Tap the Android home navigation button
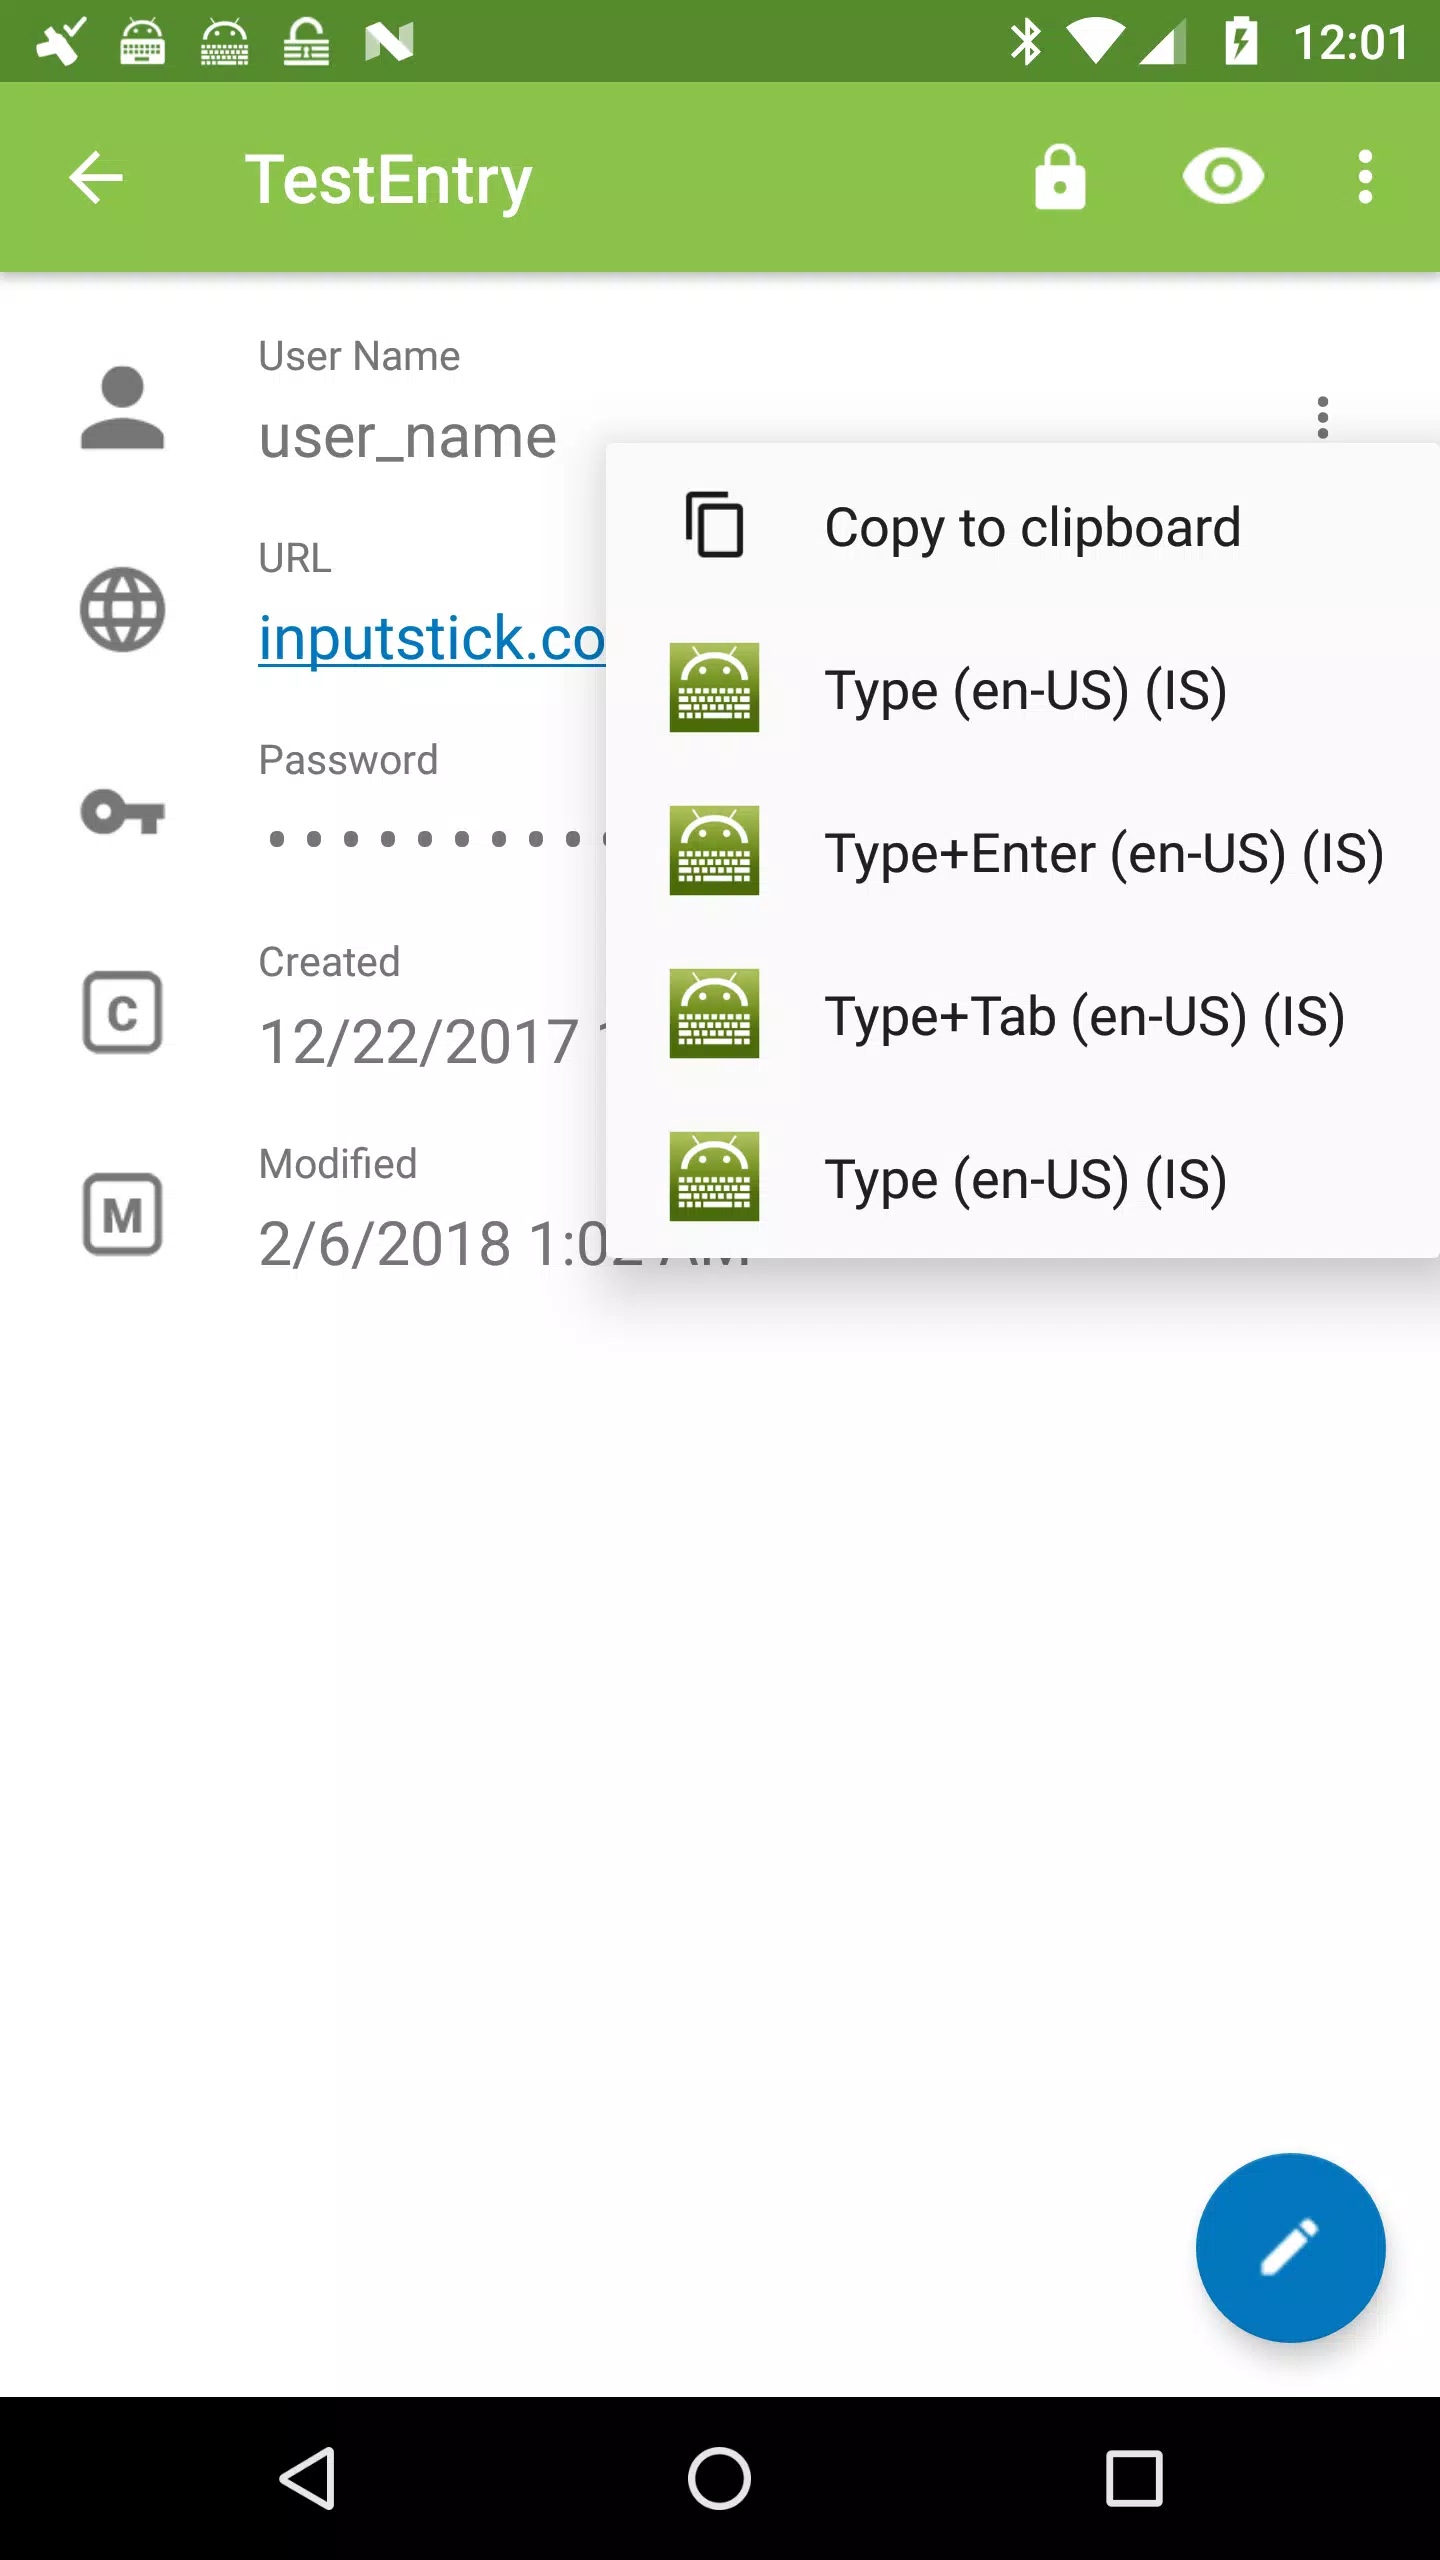1440x2560 pixels. (x=719, y=2479)
